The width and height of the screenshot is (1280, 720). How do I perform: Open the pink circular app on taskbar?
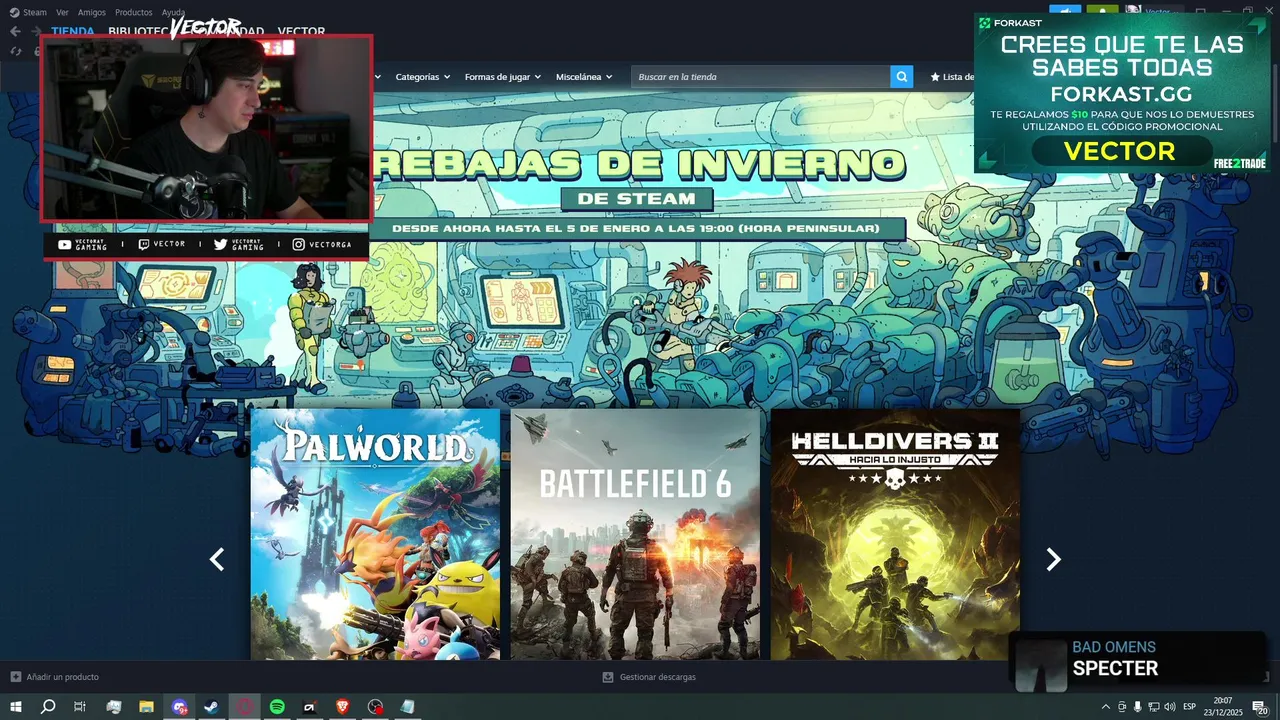[x=245, y=707]
